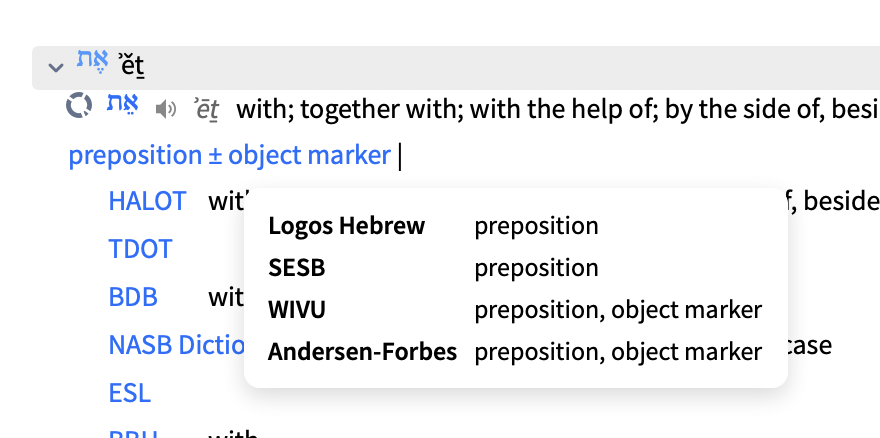Click the ring word-sense icon beside את
Screen dimensions: 880x438
click(79, 106)
